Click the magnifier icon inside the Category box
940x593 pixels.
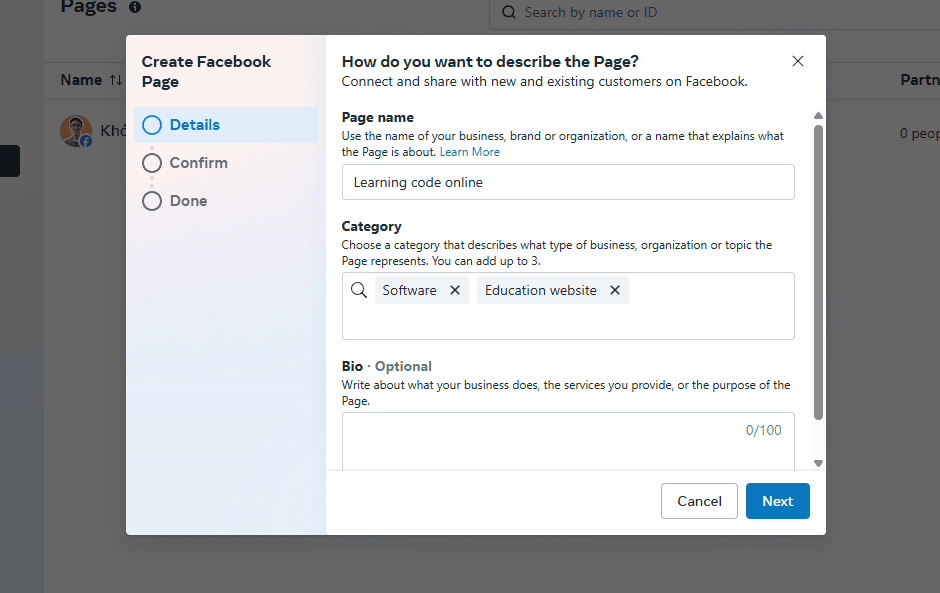[x=359, y=290]
